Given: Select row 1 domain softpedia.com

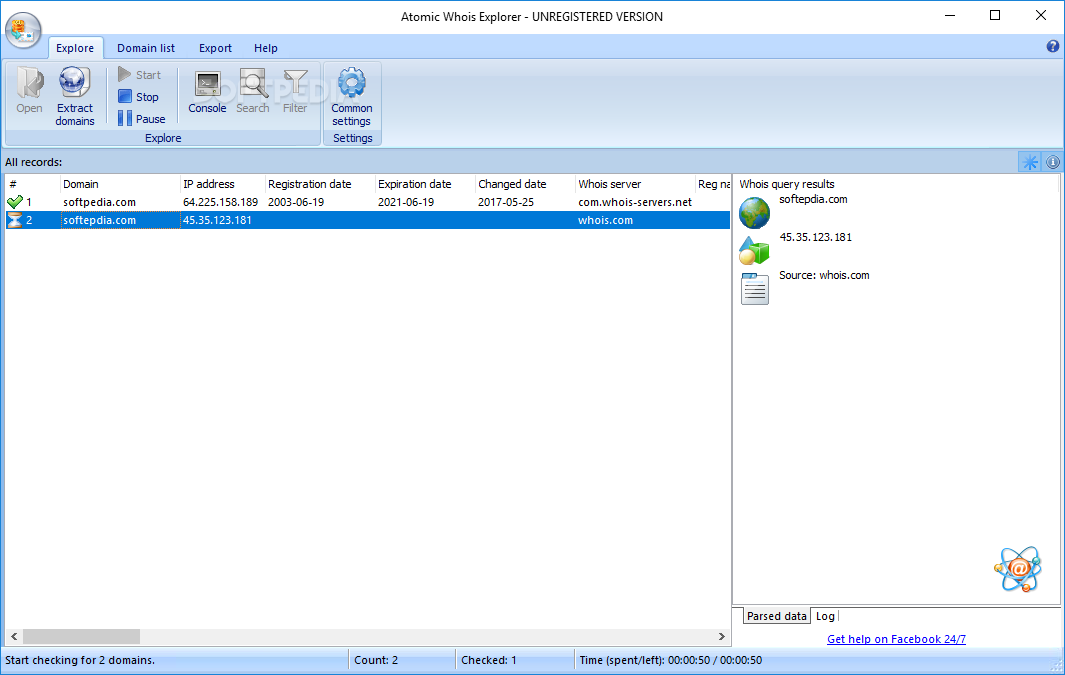Looking at the screenshot, I should (x=99, y=202).
